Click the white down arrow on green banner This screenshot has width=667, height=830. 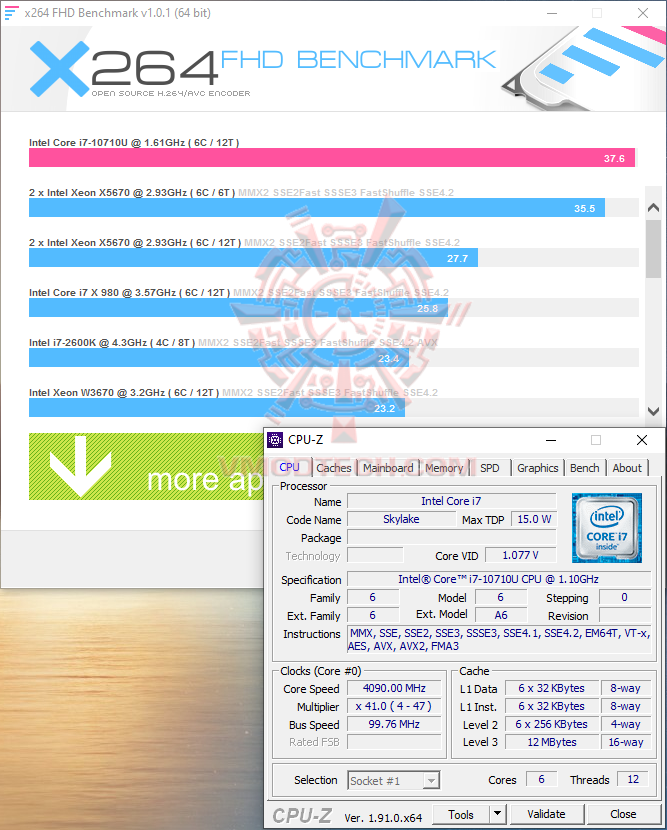[x=80, y=466]
